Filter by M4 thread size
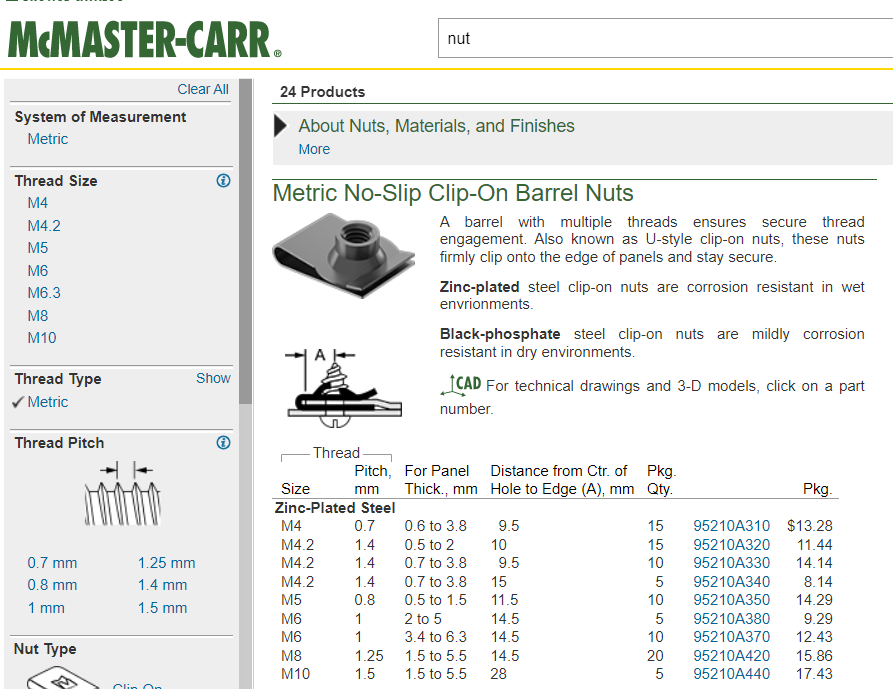This screenshot has height=689, width=893. click(38, 203)
